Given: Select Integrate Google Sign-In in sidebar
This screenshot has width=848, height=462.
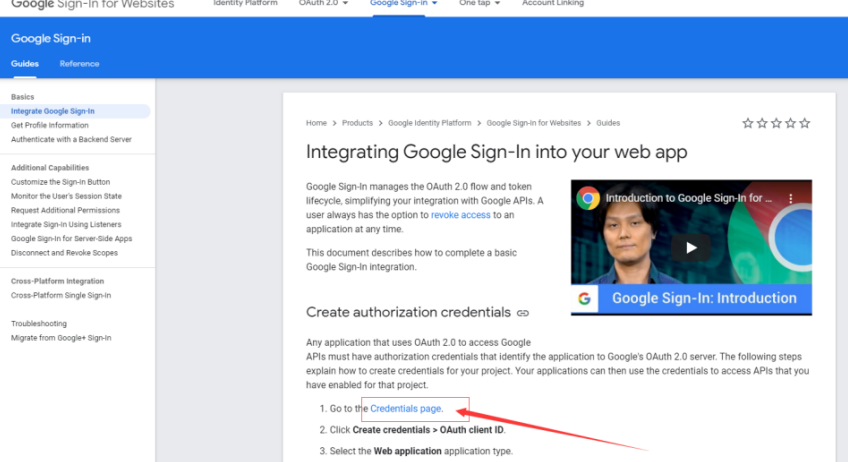Looking at the screenshot, I should coord(52,111).
